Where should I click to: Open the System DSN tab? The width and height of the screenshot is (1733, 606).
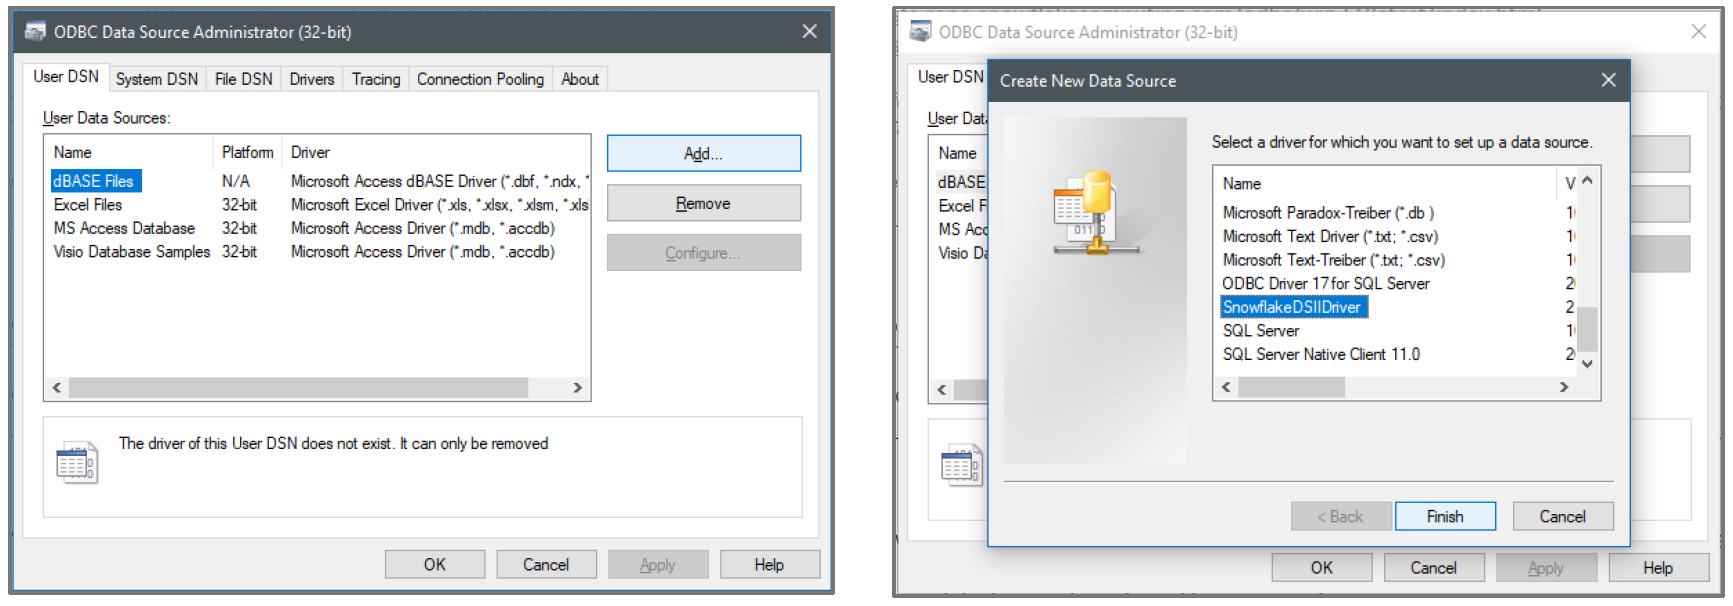pos(157,79)
